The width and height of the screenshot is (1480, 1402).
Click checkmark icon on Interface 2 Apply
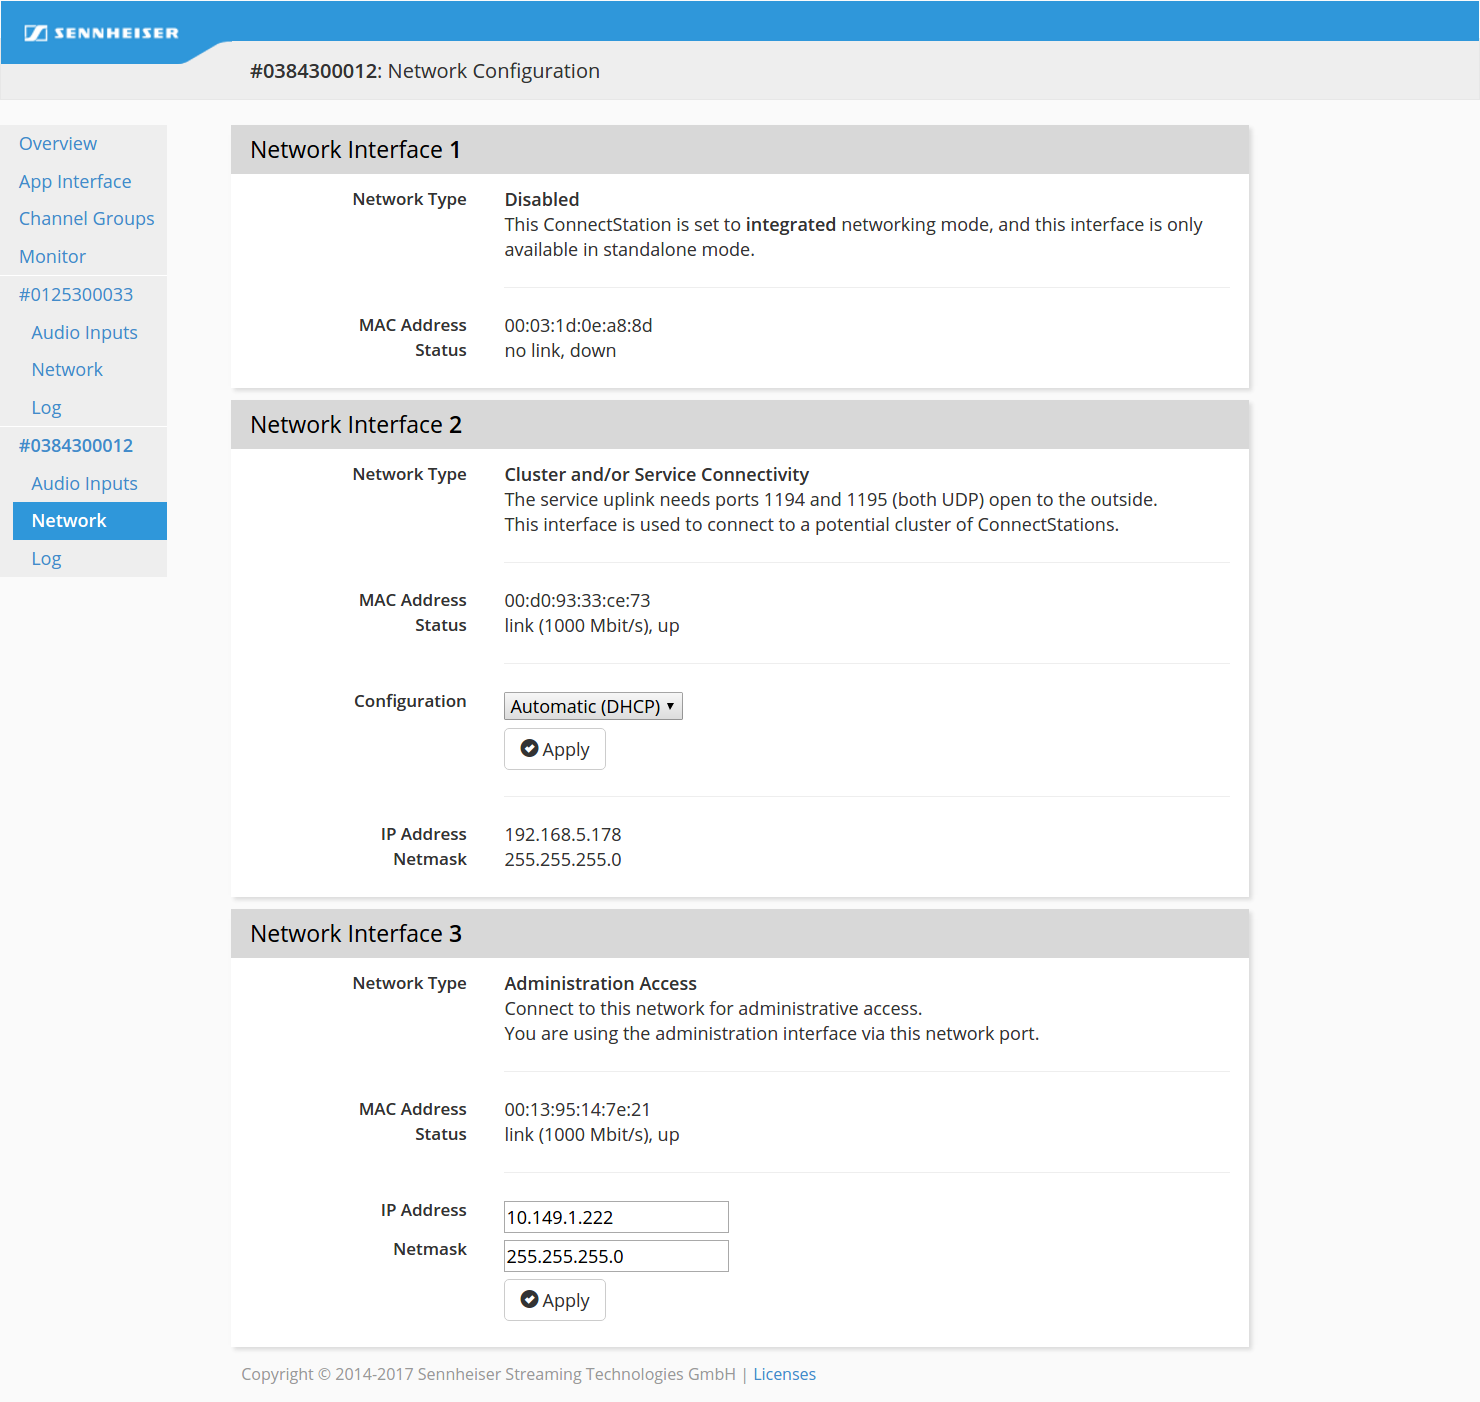pyautogui.click(x=530, y=749)
